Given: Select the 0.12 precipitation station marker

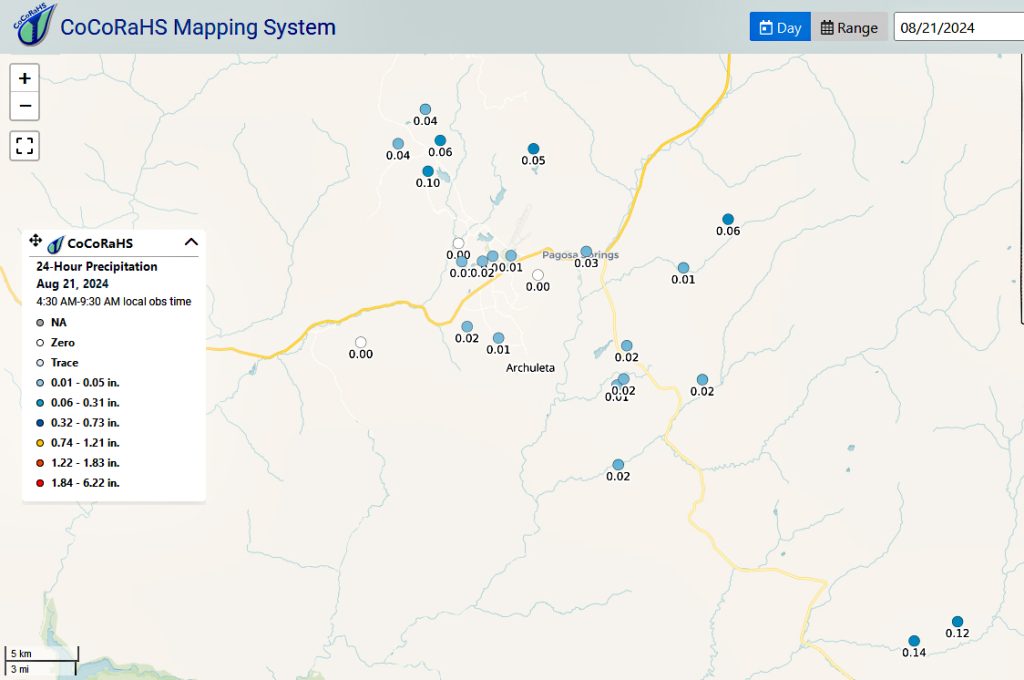Looking at the screenshot, I should pos(957,621).
